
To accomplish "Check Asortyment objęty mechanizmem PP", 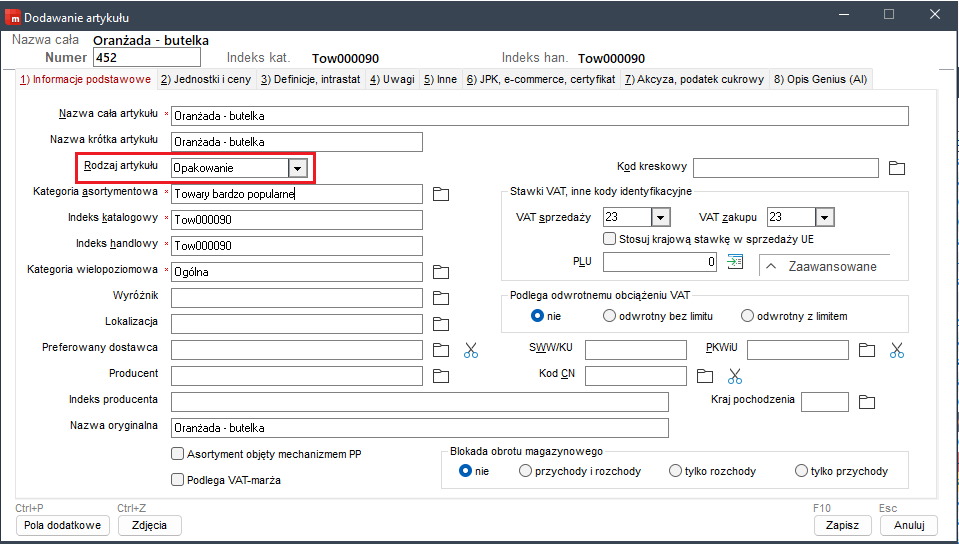I will 178,454.
